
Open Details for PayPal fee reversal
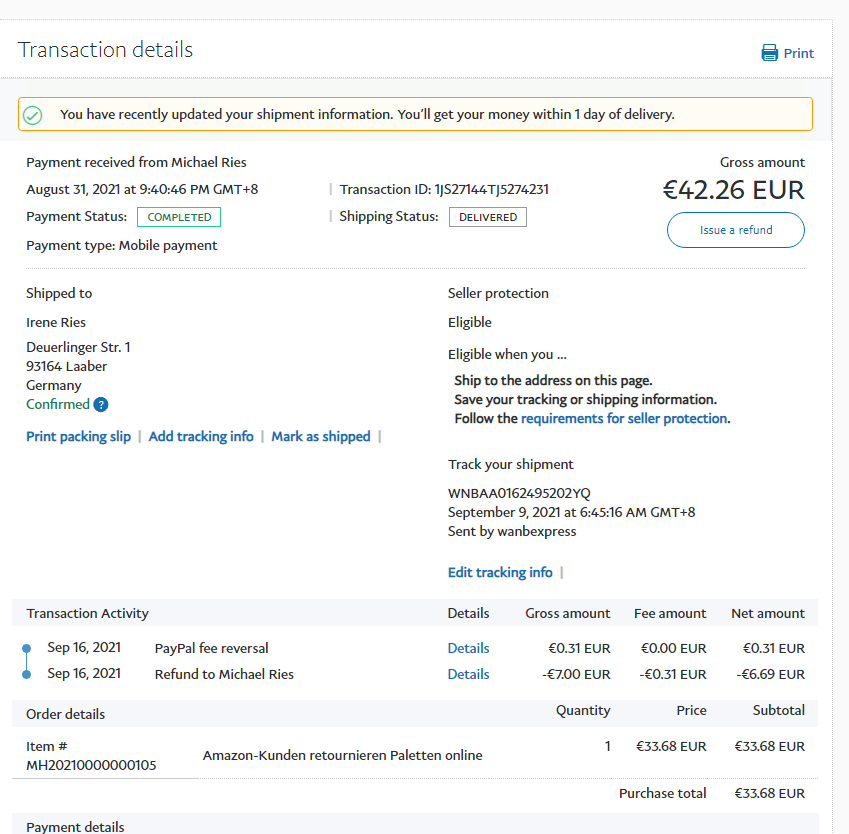pos(468,648)
